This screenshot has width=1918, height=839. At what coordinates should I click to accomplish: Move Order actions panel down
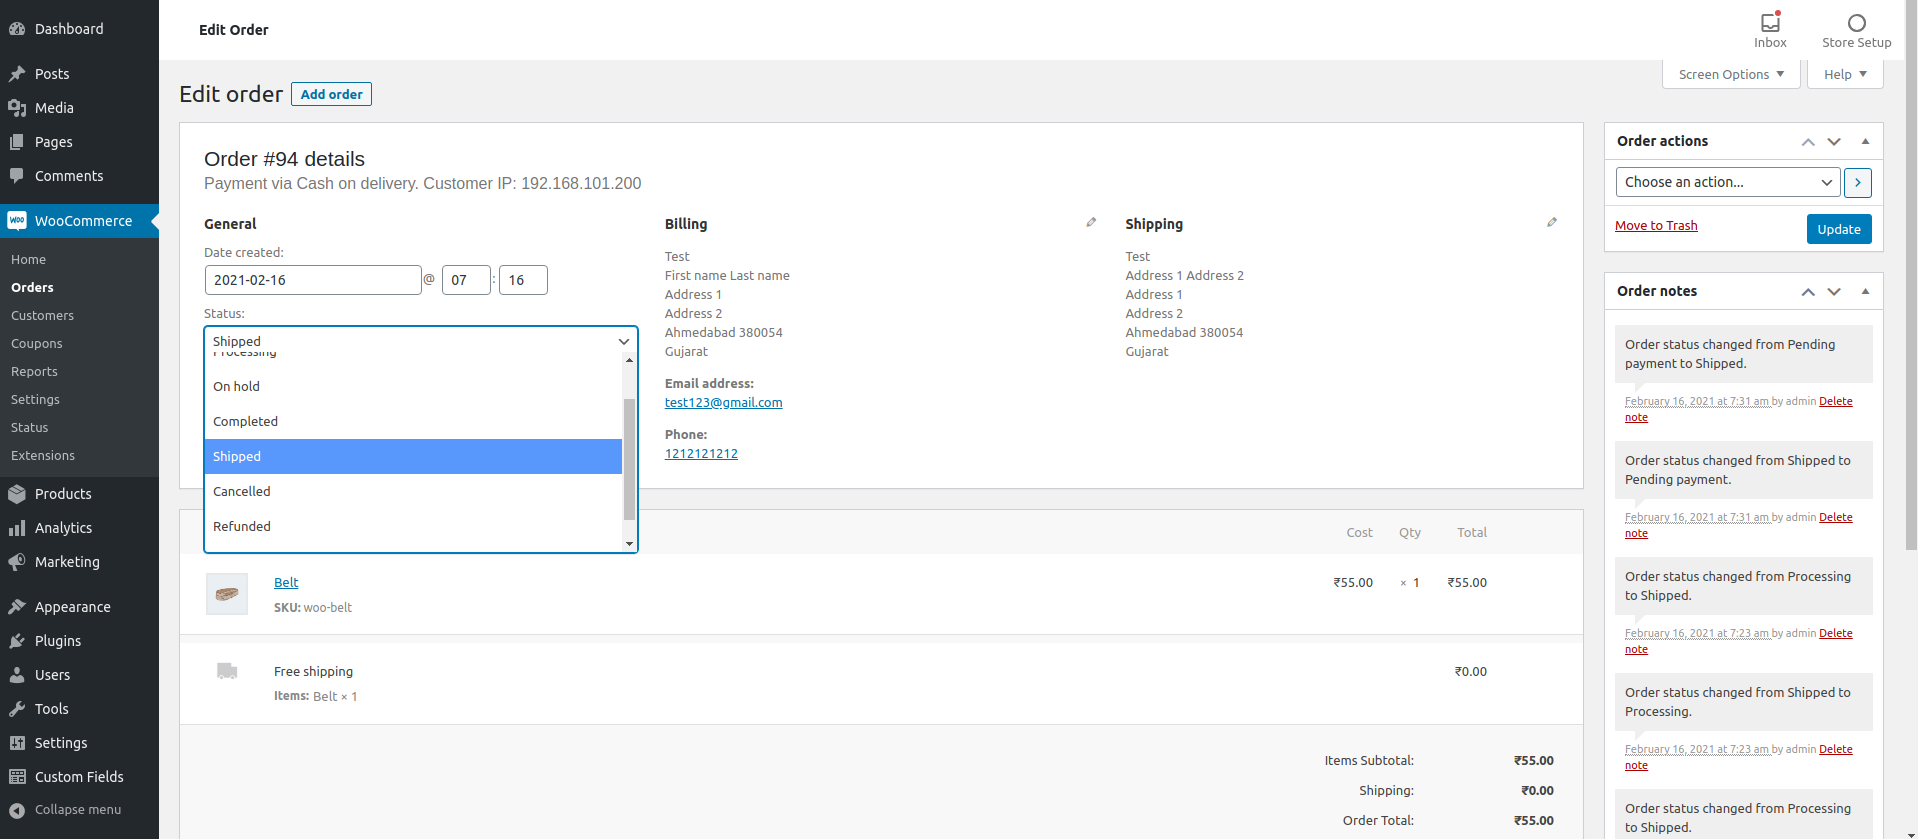[1834, 142]
